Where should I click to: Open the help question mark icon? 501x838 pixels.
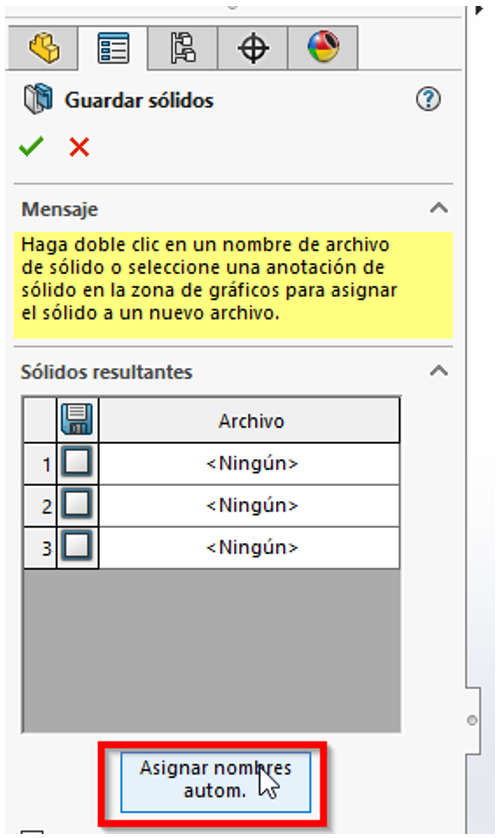click(x=428, y=99)
